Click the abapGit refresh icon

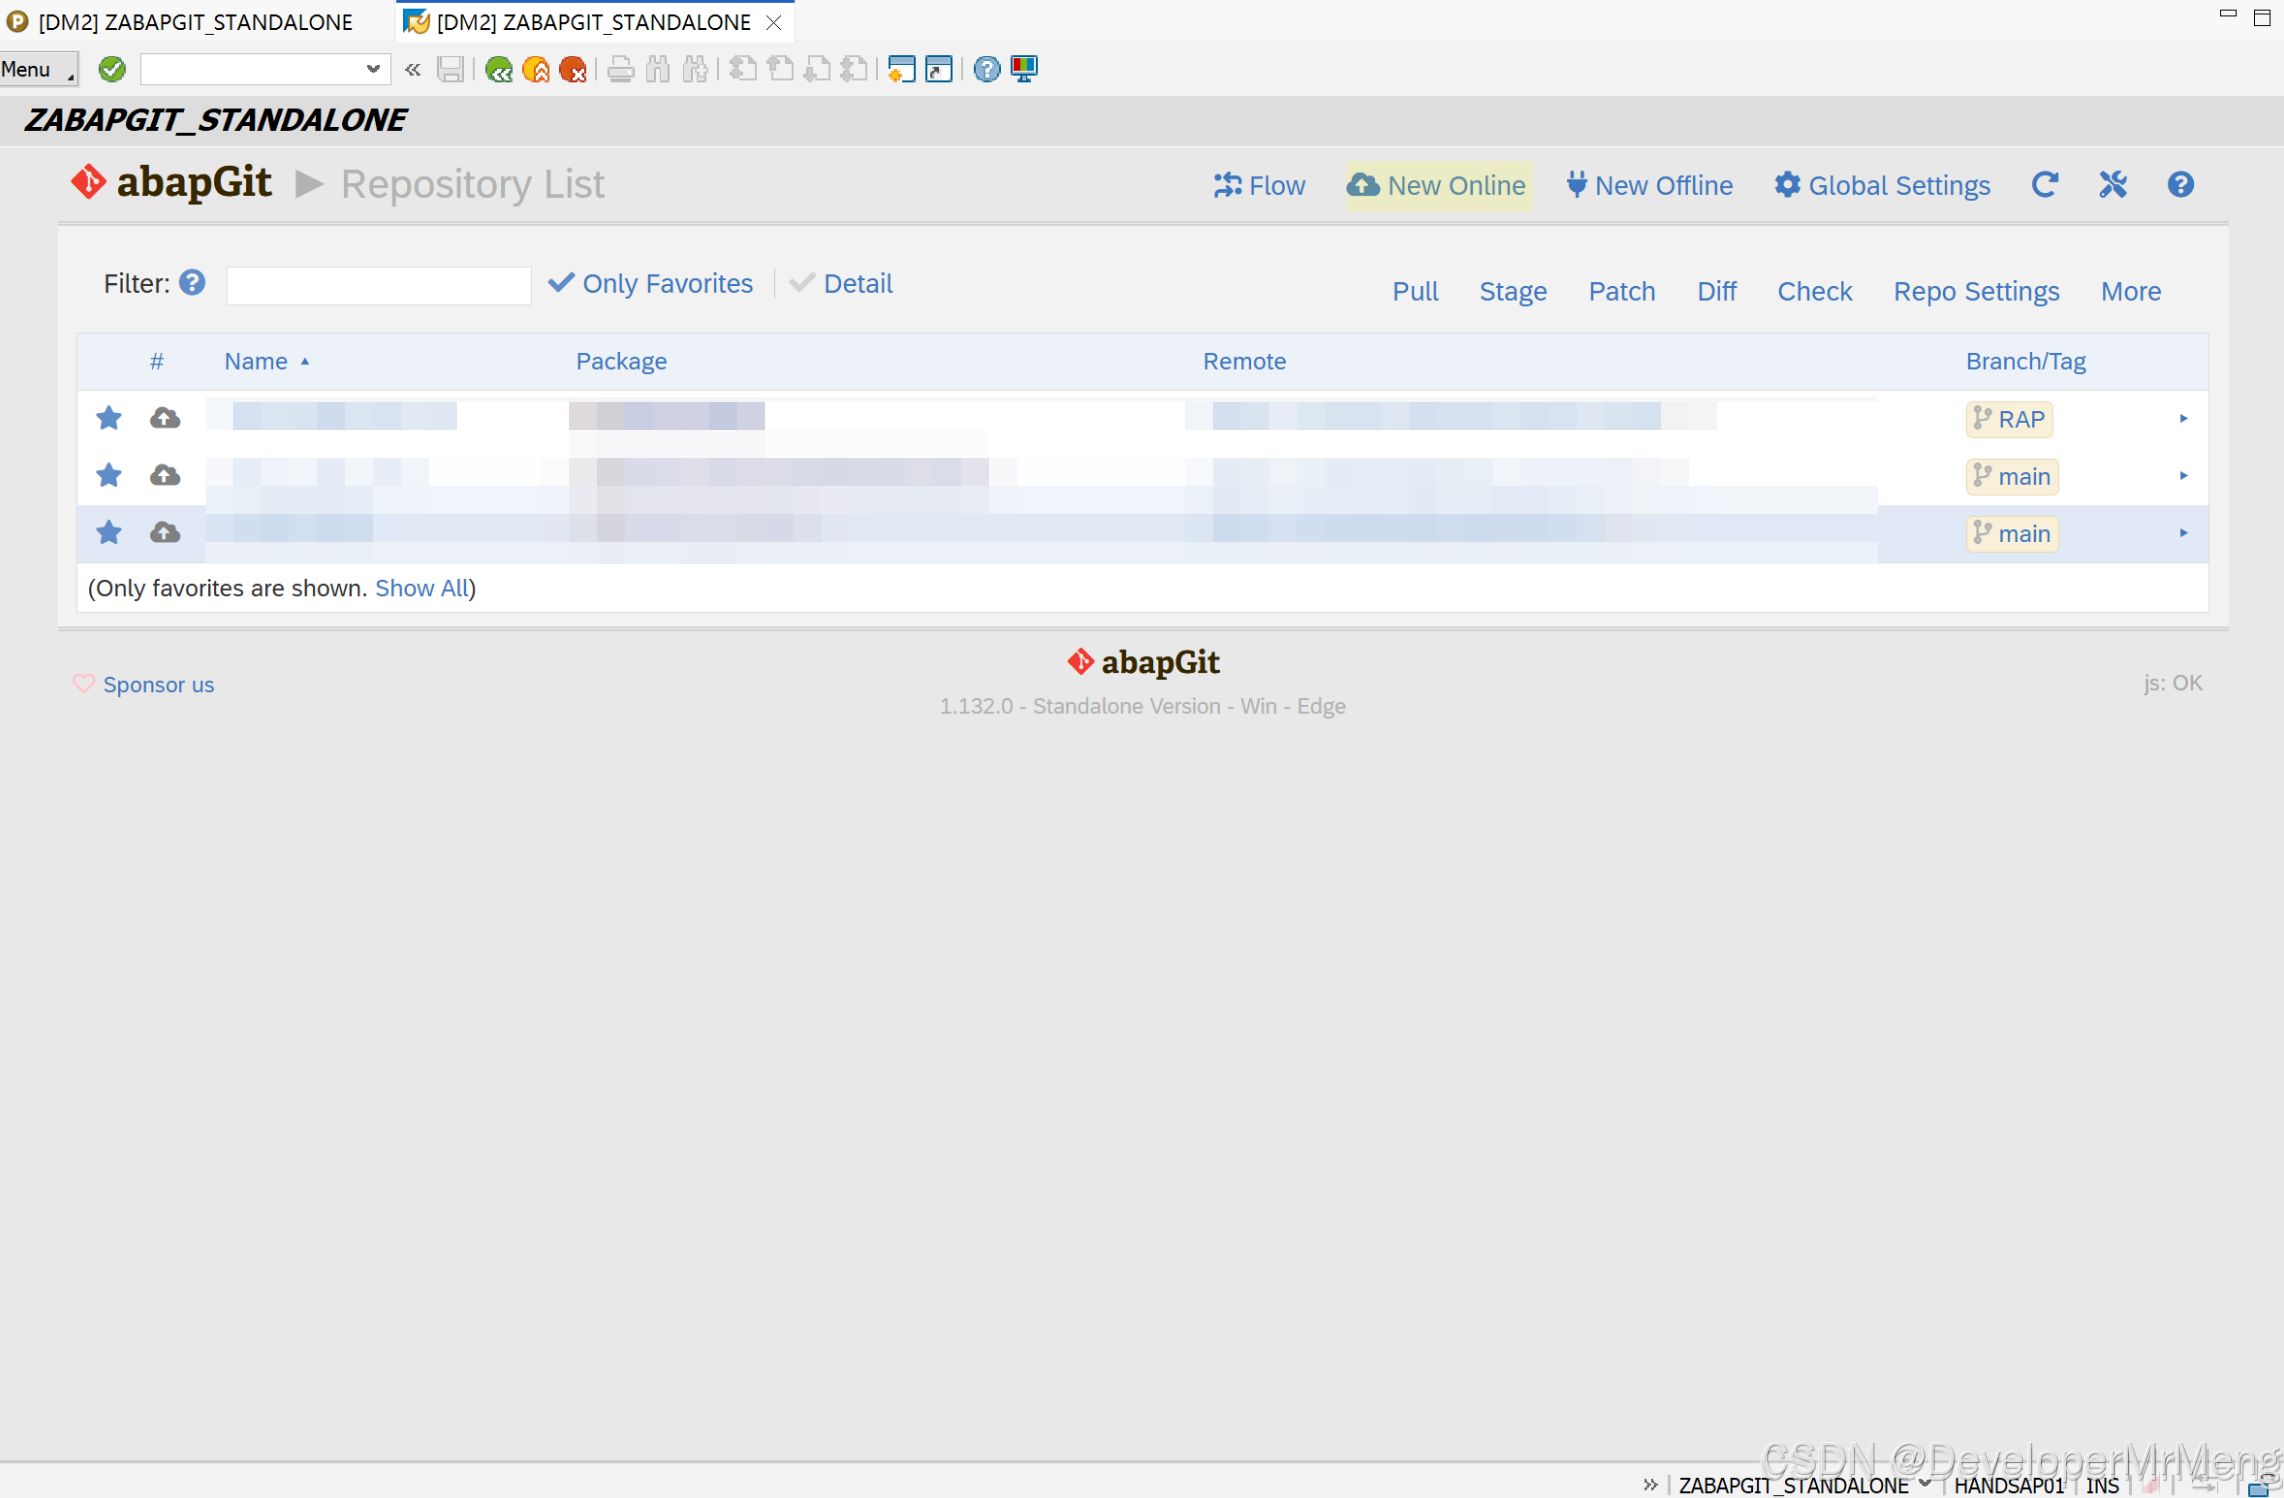point(2044,185)
